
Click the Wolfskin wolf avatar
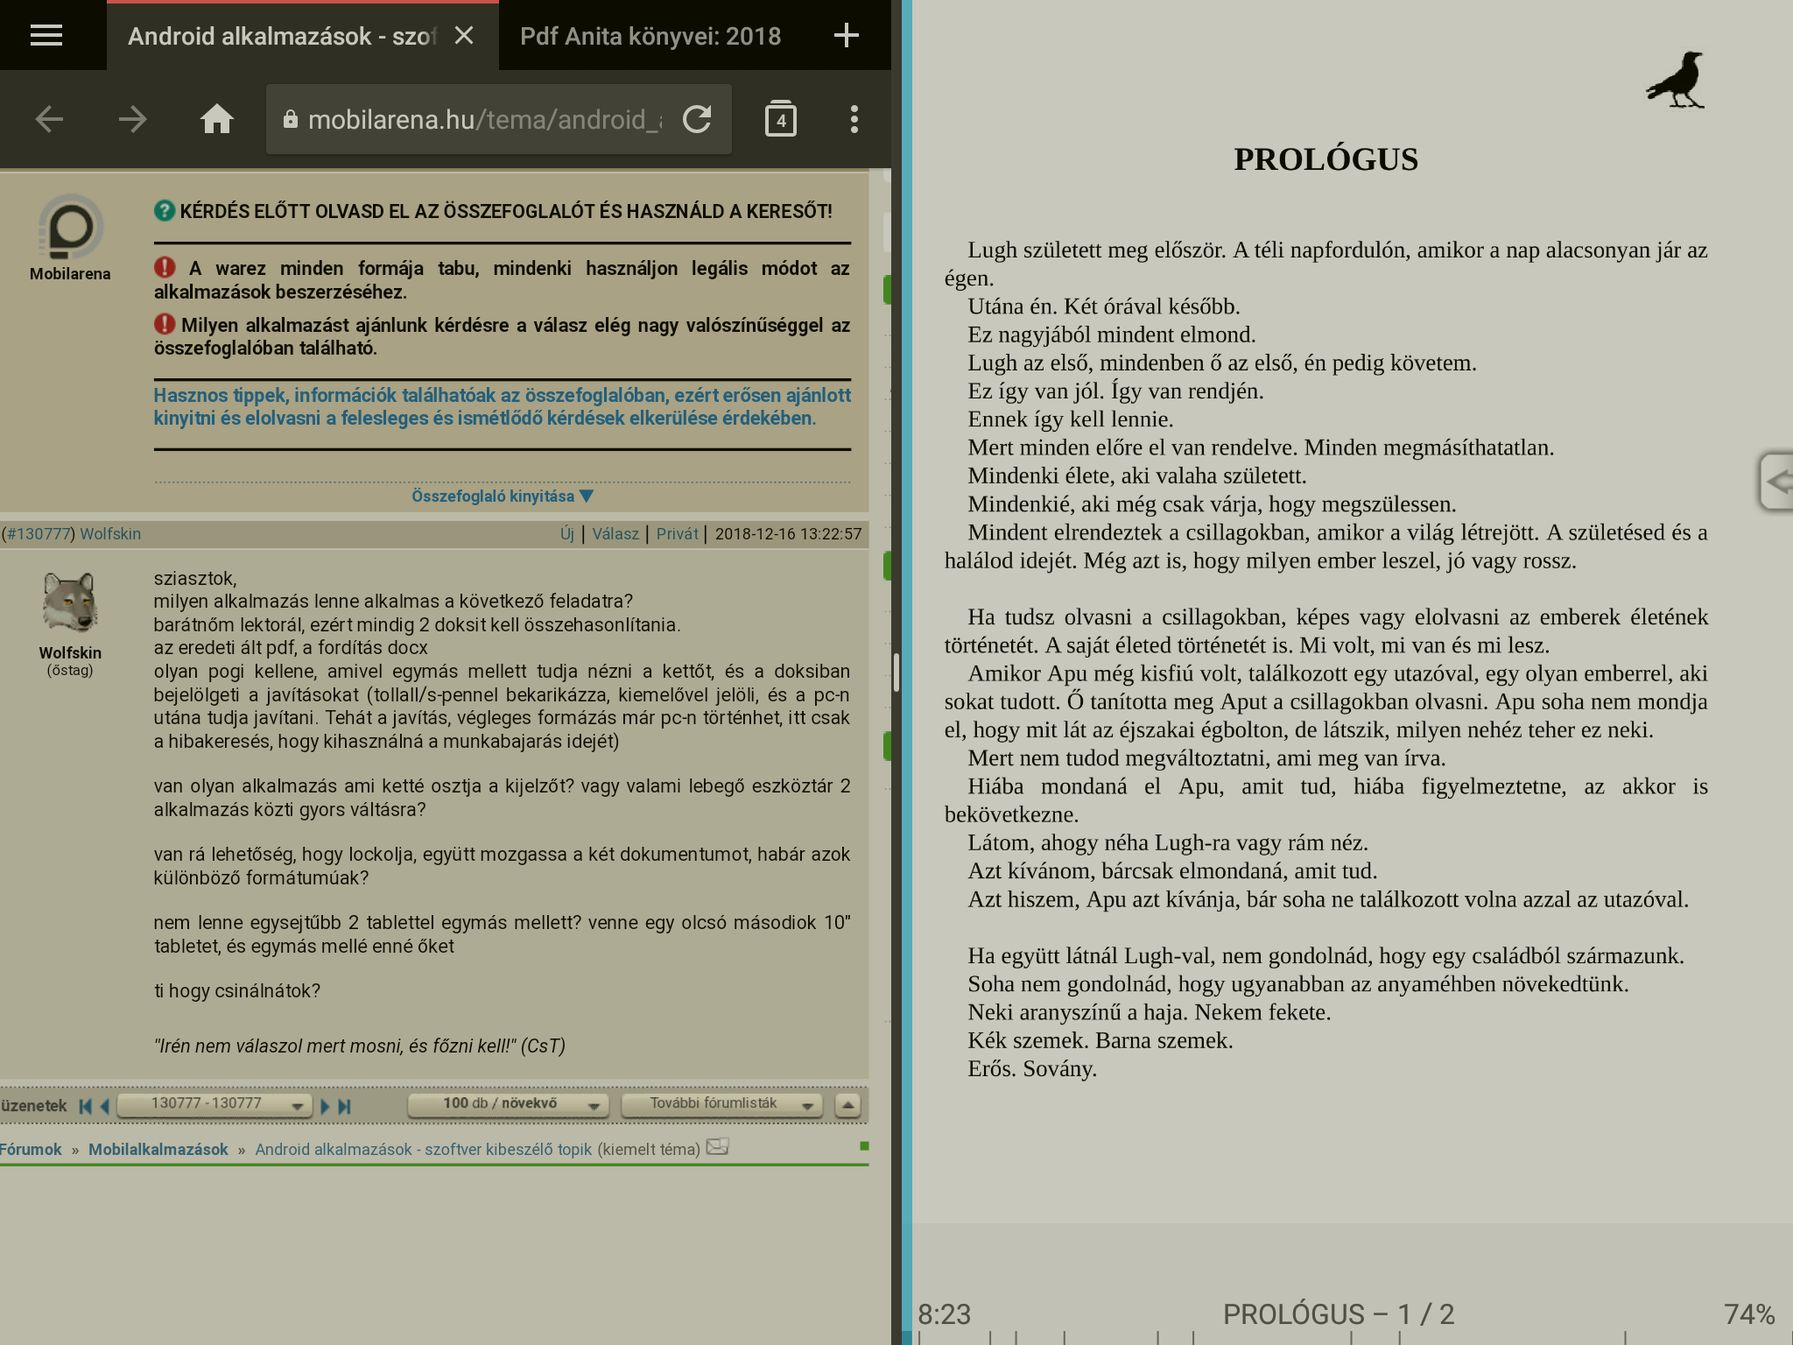[x=69, y=603]
